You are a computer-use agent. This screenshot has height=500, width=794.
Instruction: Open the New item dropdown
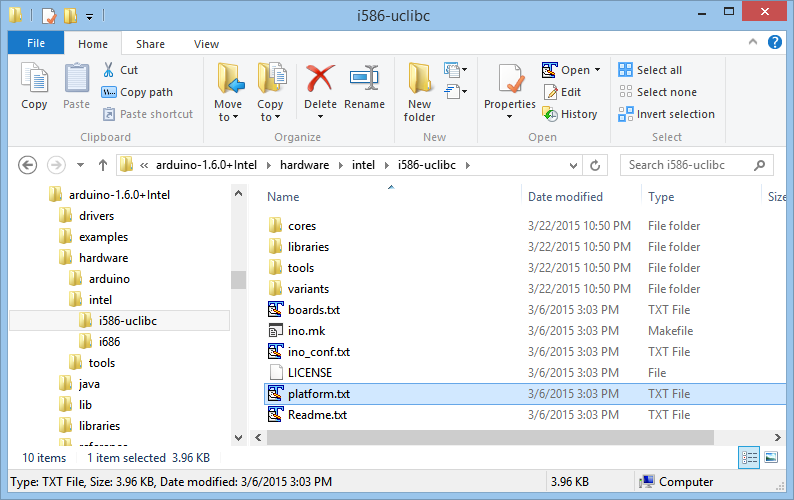455,69
